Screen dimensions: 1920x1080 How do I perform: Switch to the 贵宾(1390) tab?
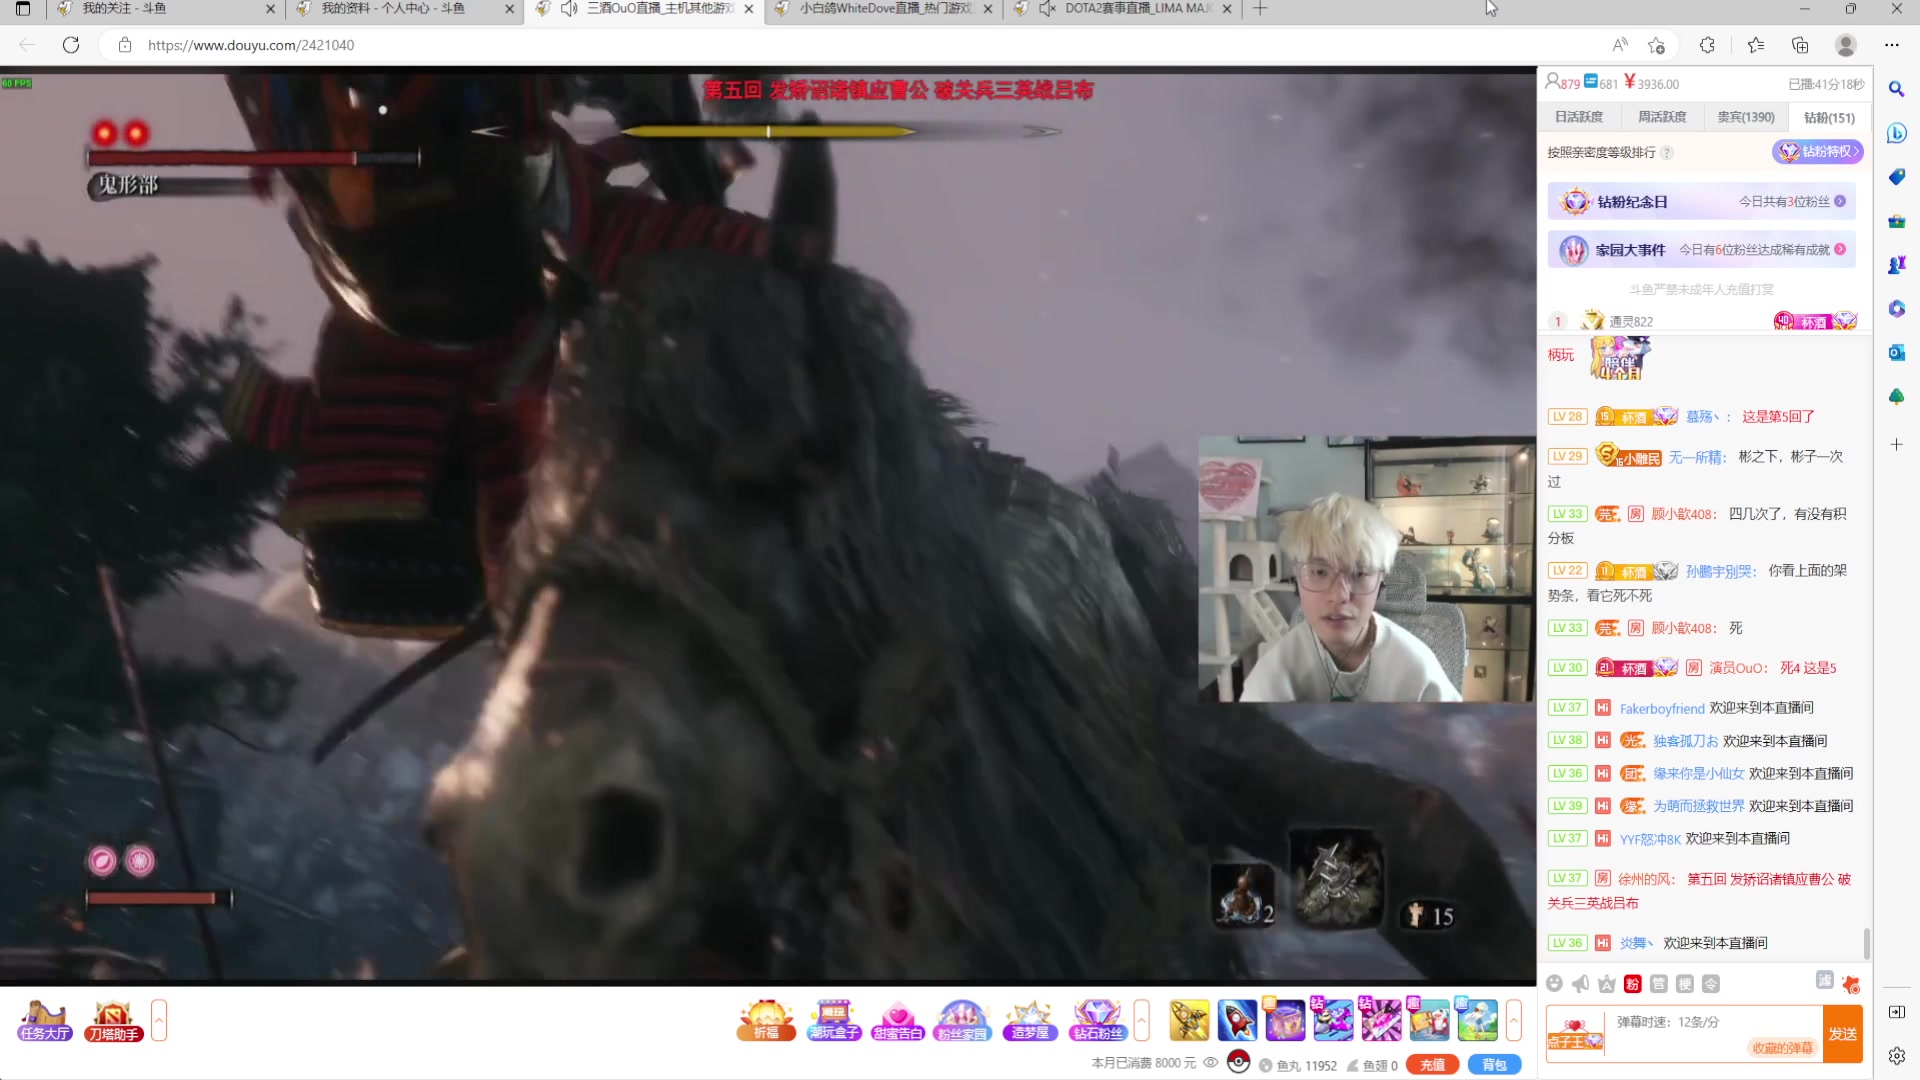(1745, 117)
